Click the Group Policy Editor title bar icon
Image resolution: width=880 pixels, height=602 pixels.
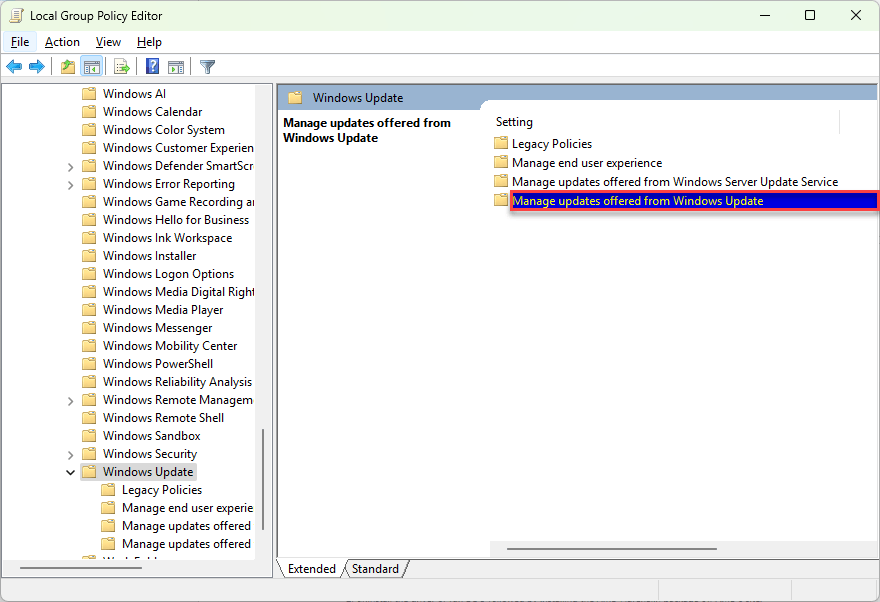[16, 15]
